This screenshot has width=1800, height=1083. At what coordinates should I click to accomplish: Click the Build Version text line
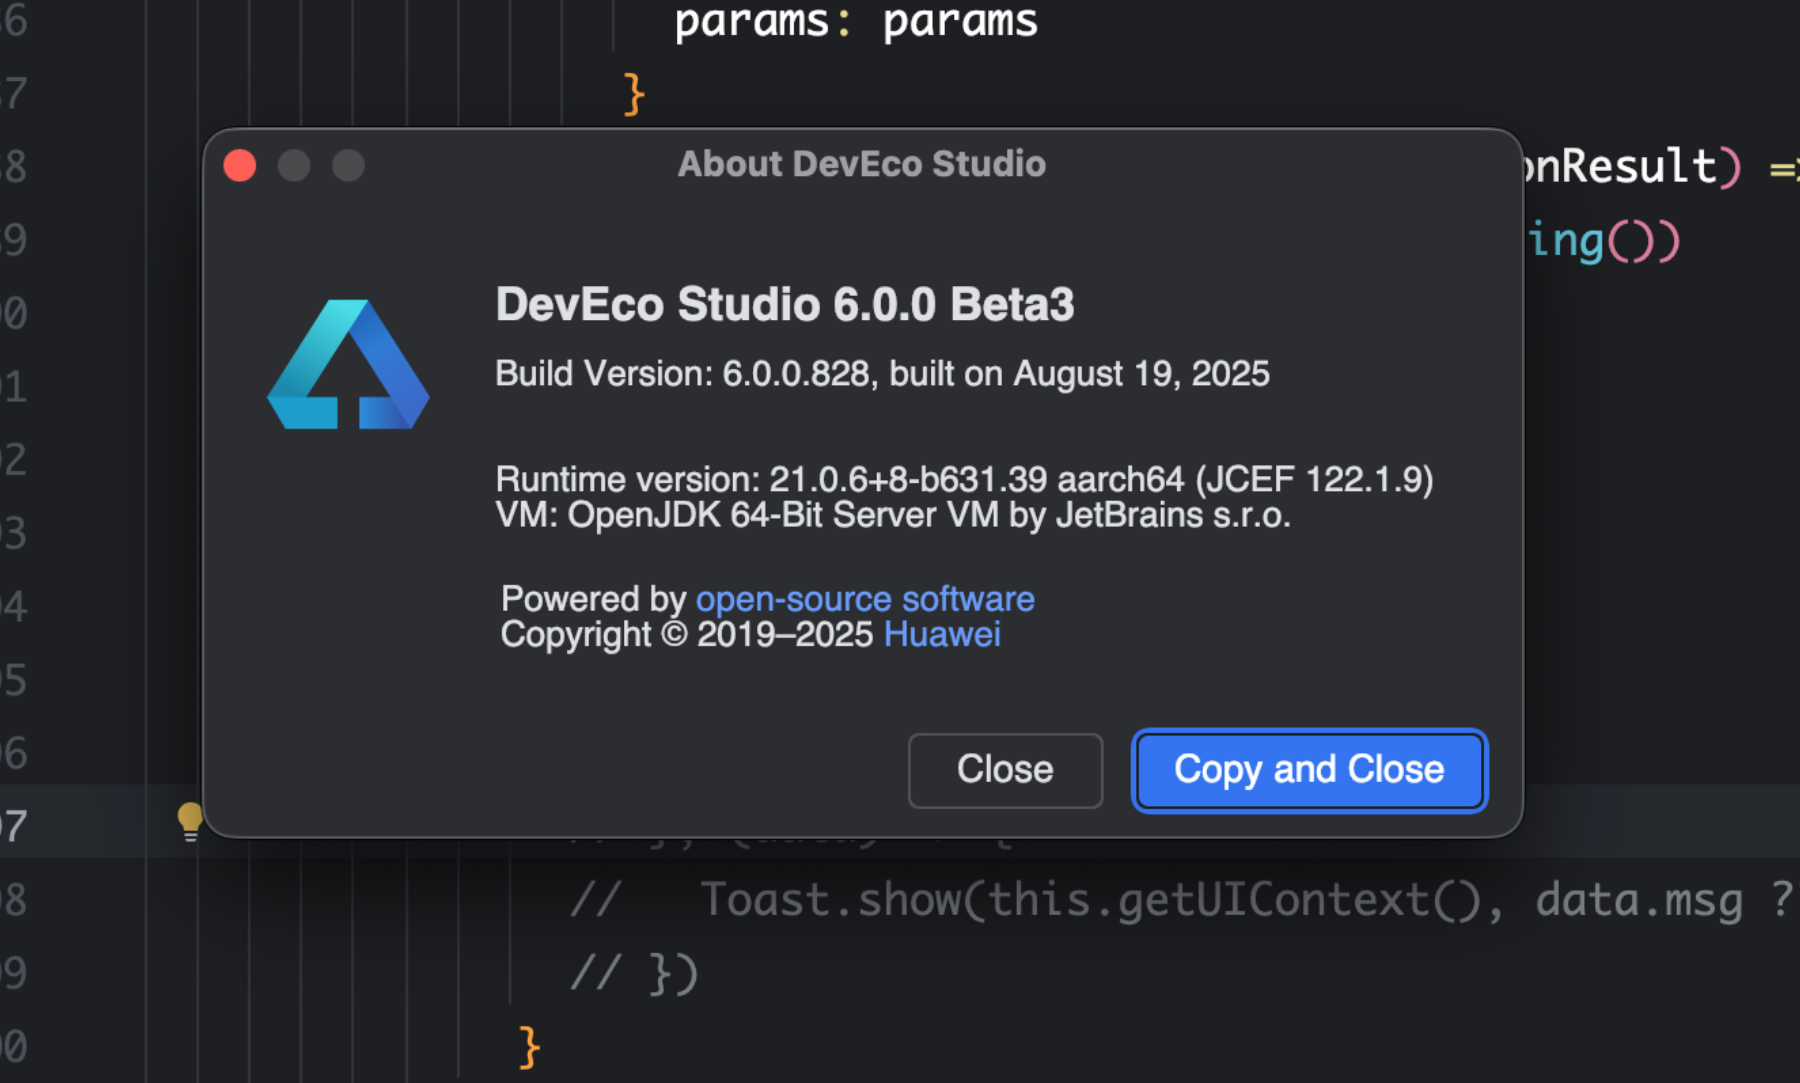pyautogui.click(x=881, y=374)
